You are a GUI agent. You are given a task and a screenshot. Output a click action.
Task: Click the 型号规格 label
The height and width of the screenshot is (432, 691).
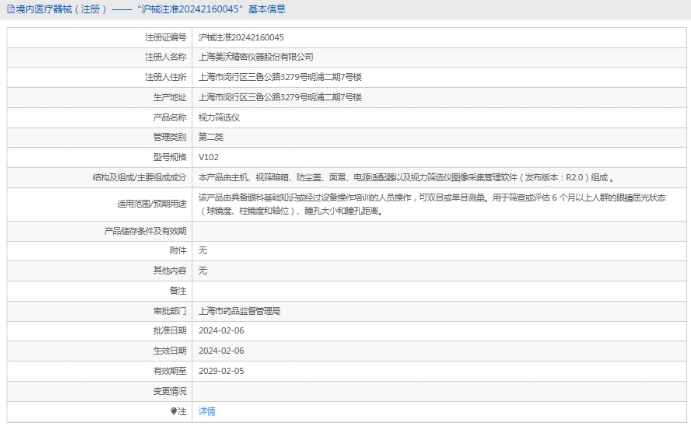tap(170, 157)
